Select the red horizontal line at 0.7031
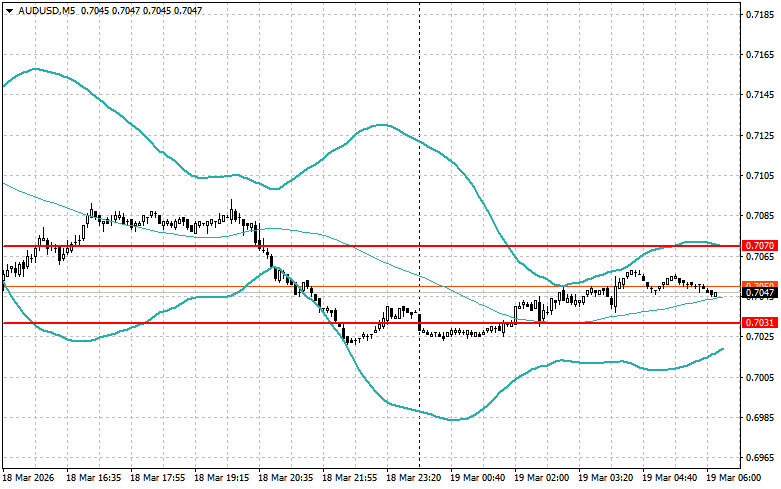 [x=371, y=323]
